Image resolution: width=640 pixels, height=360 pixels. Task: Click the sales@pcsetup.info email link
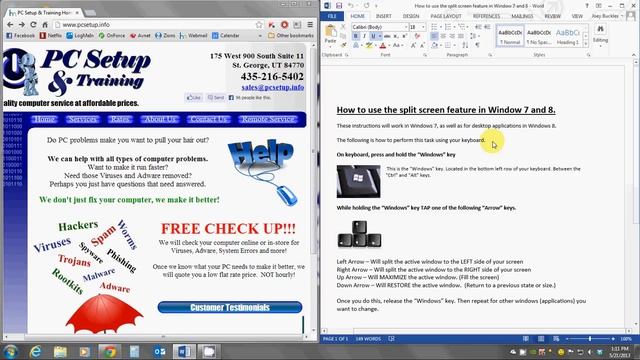tap(273, 87)
